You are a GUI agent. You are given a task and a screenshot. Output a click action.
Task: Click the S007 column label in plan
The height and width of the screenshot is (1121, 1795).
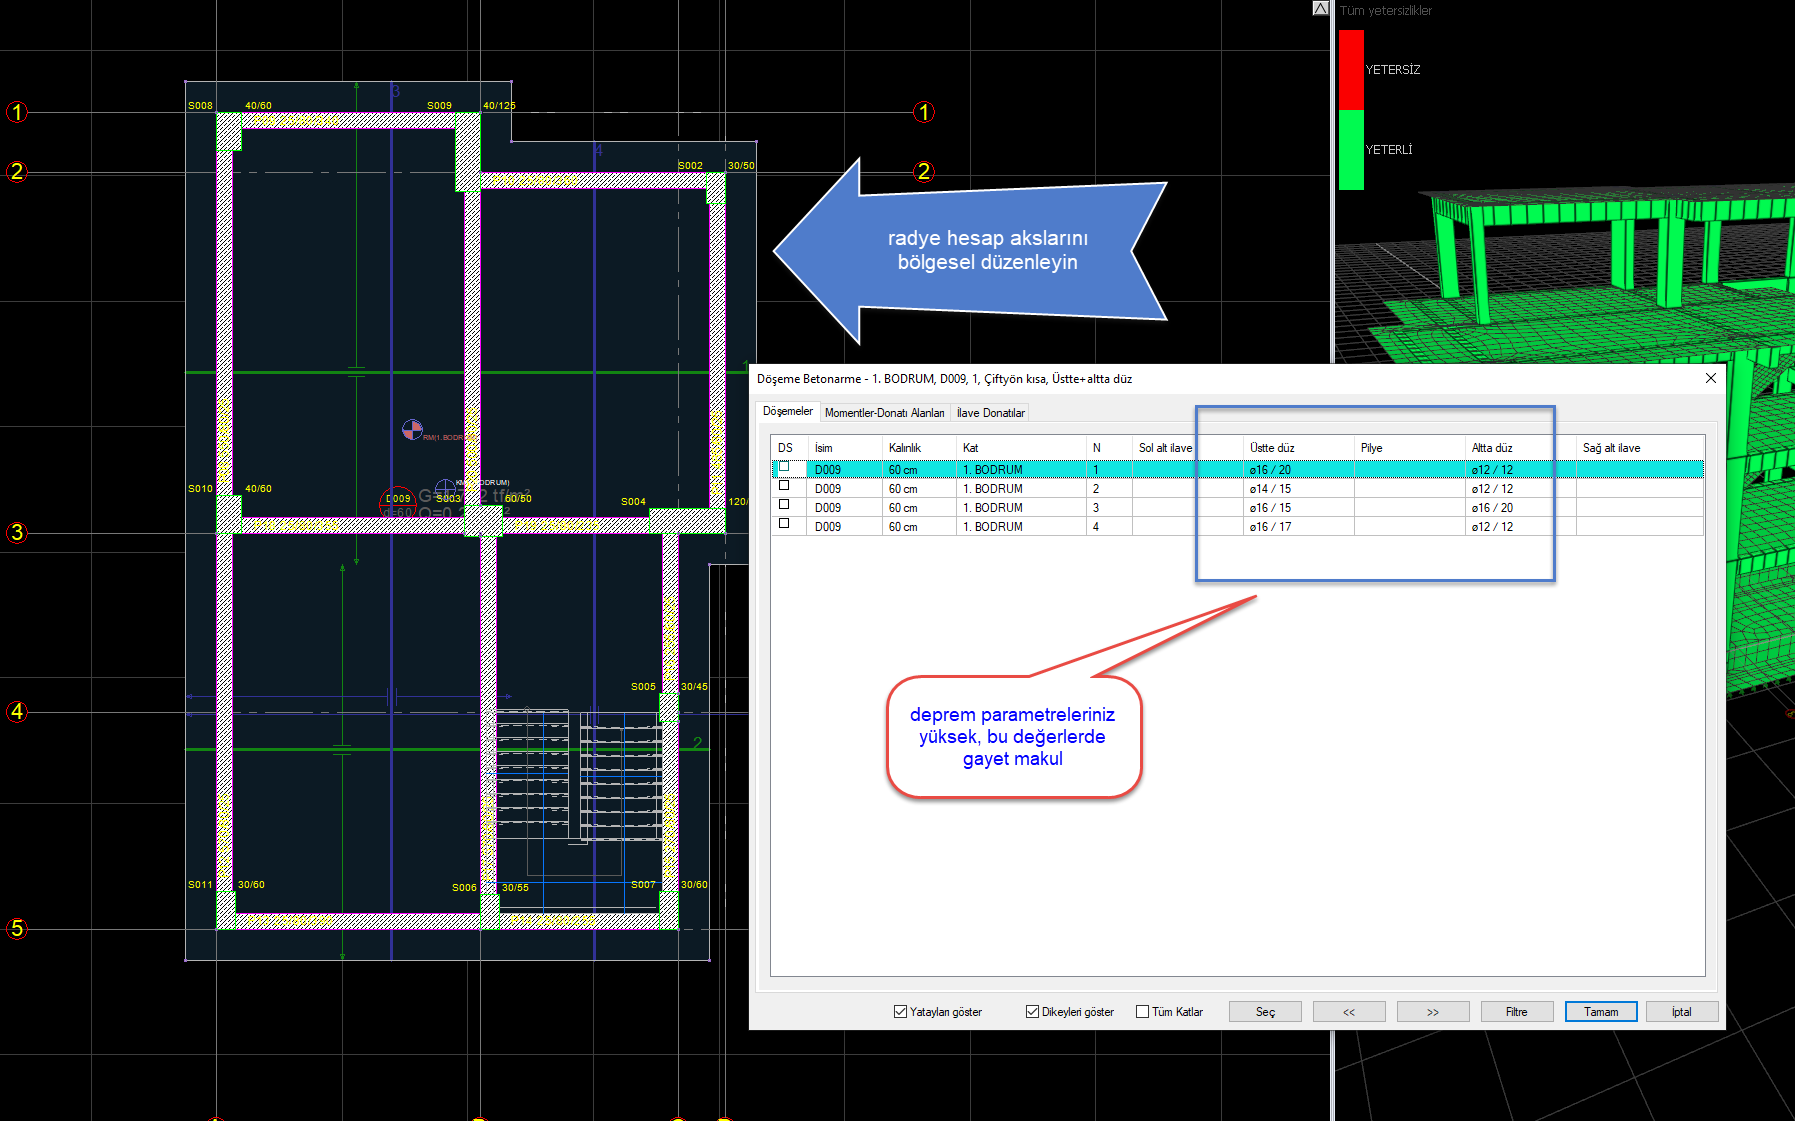643,884
